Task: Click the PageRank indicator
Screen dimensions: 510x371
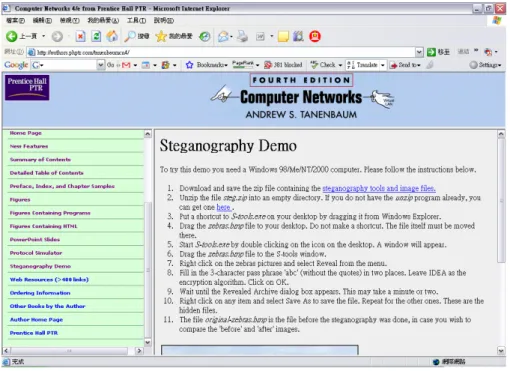Action: (x=243, y=64)
